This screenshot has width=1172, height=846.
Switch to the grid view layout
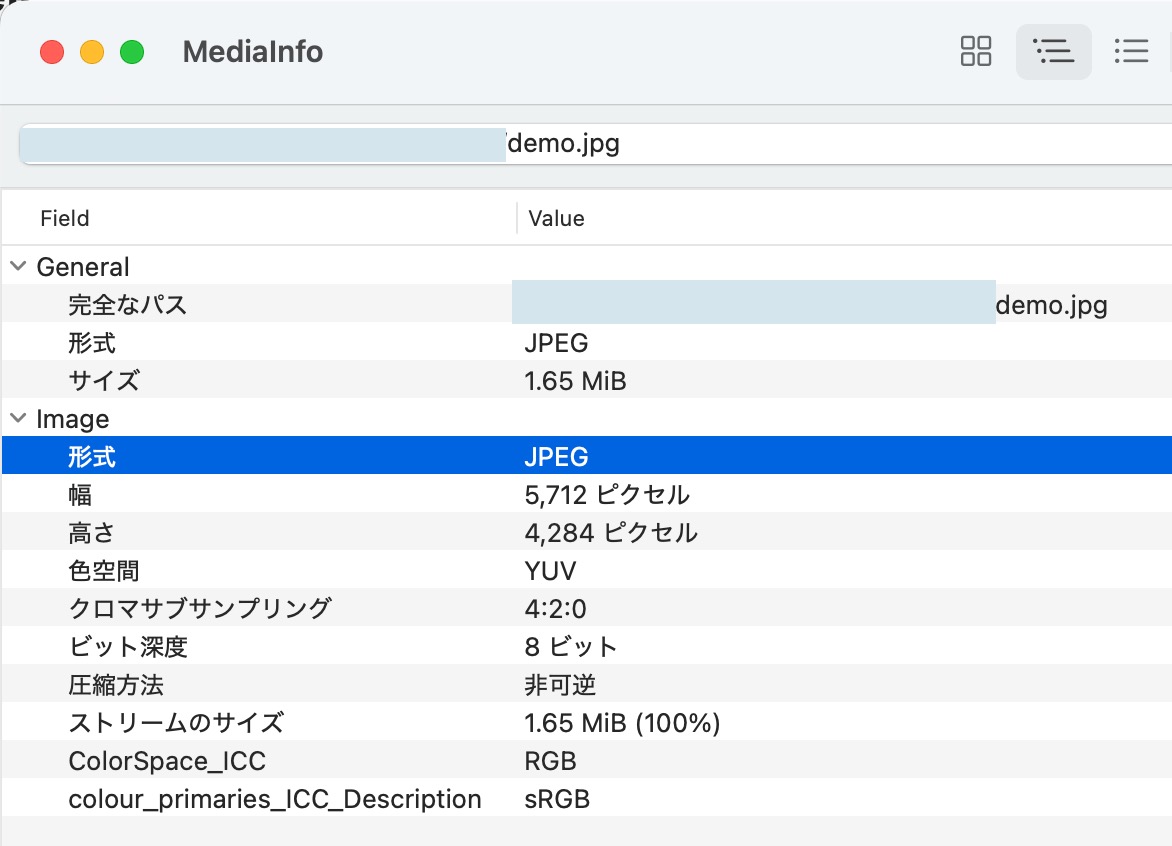(974, 51)
